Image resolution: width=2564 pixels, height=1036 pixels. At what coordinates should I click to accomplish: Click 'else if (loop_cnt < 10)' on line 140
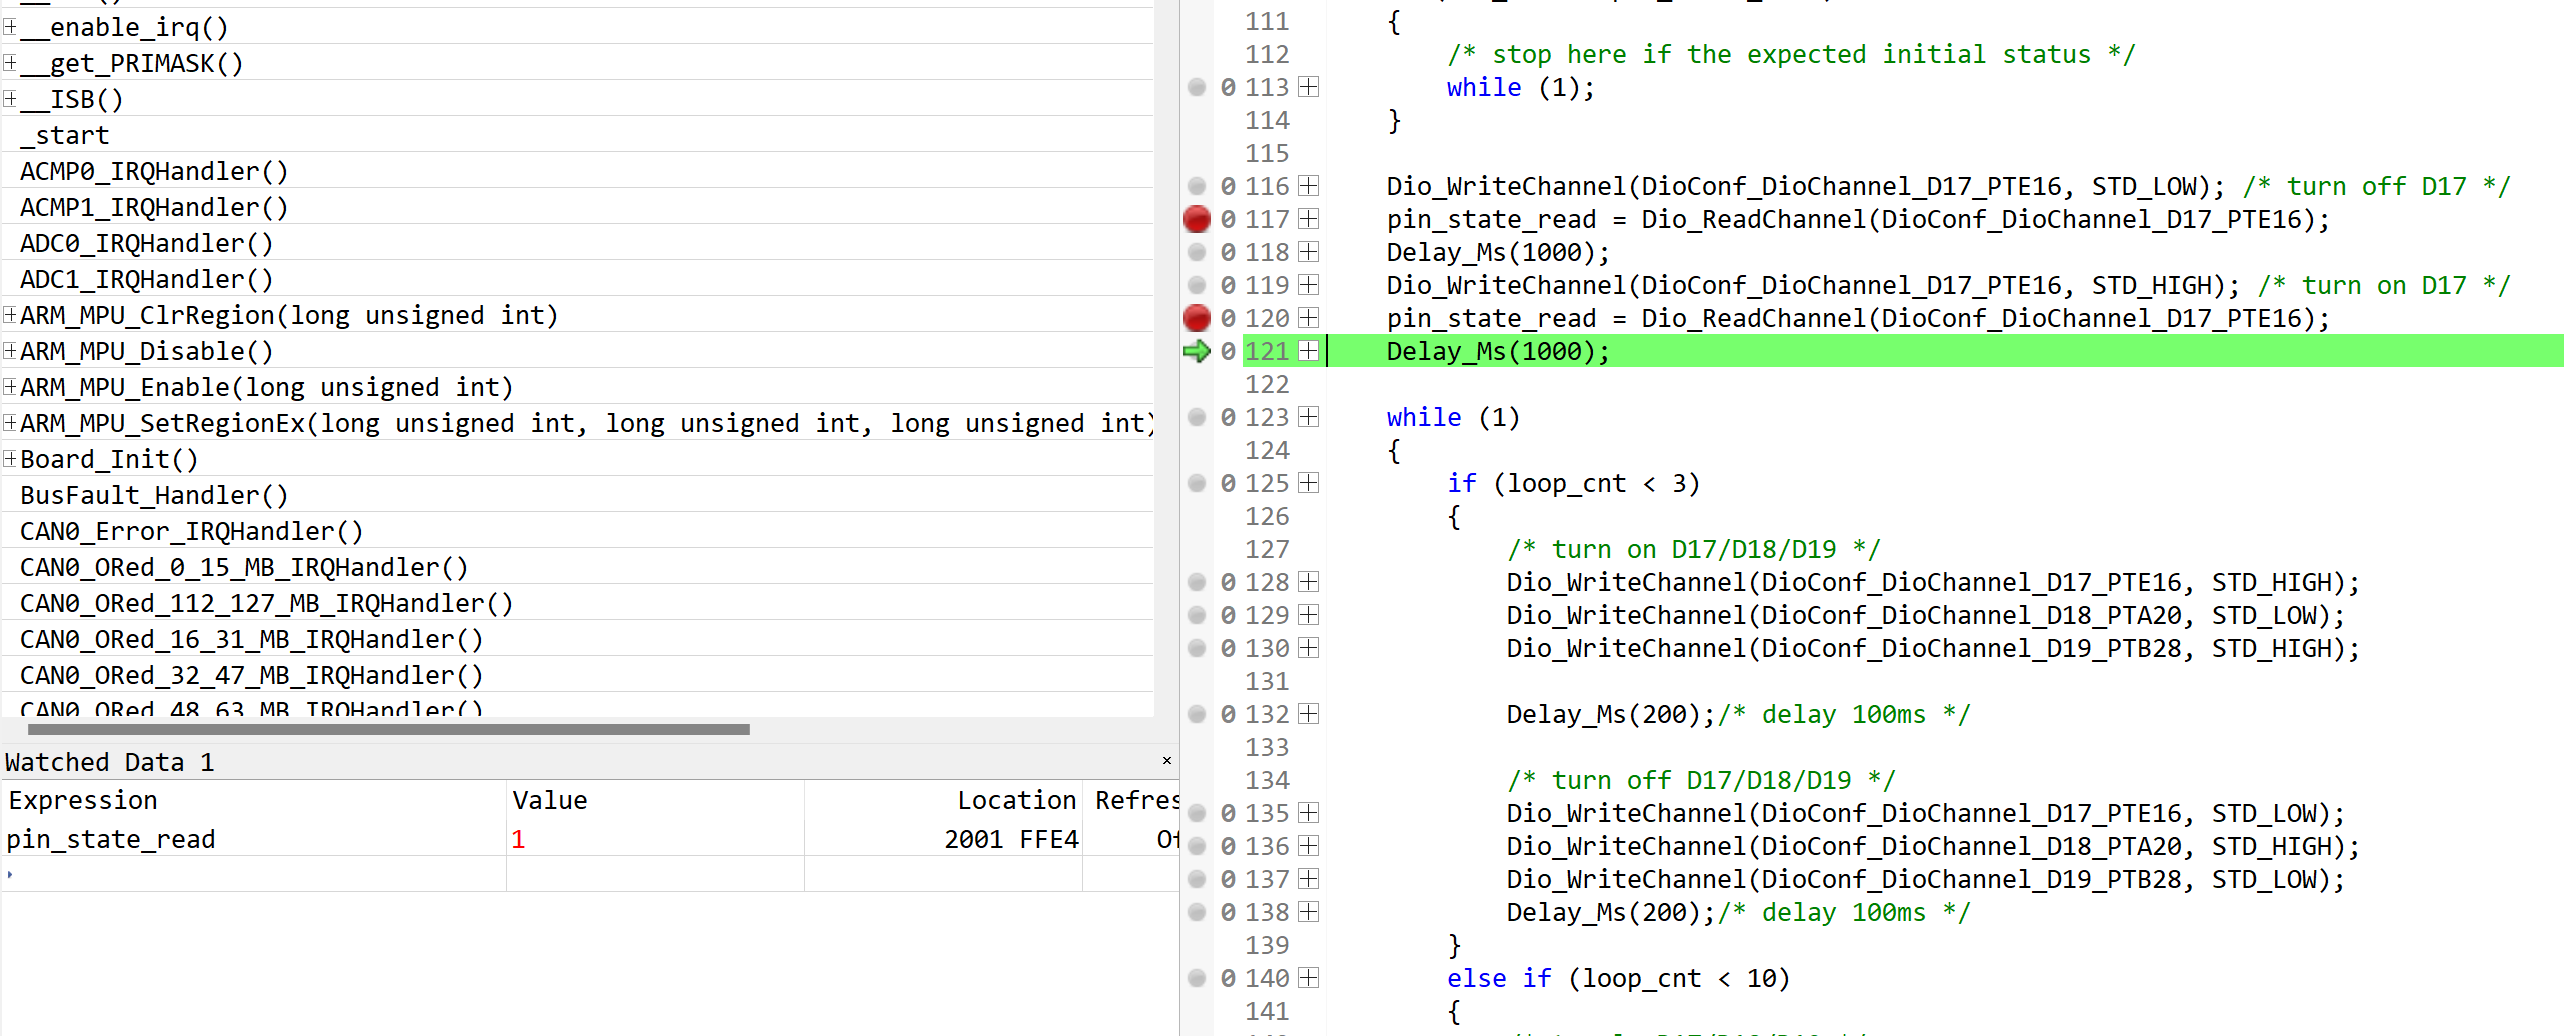click(x=1618, y=978)
